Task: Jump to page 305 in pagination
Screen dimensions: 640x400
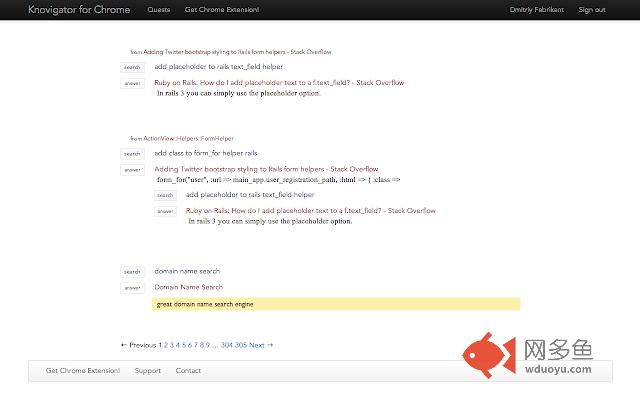Action: tap(241, 345)
